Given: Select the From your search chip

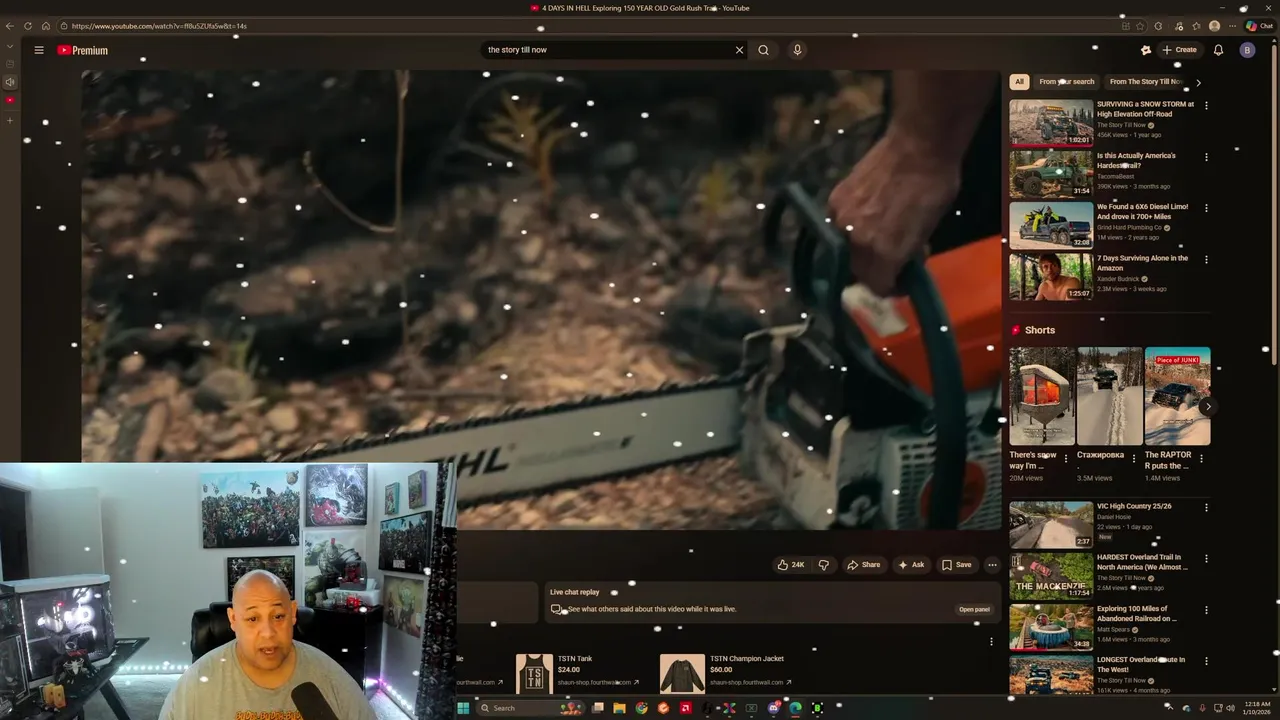Looking at the screenshot, I should (x=1066, y=82).
